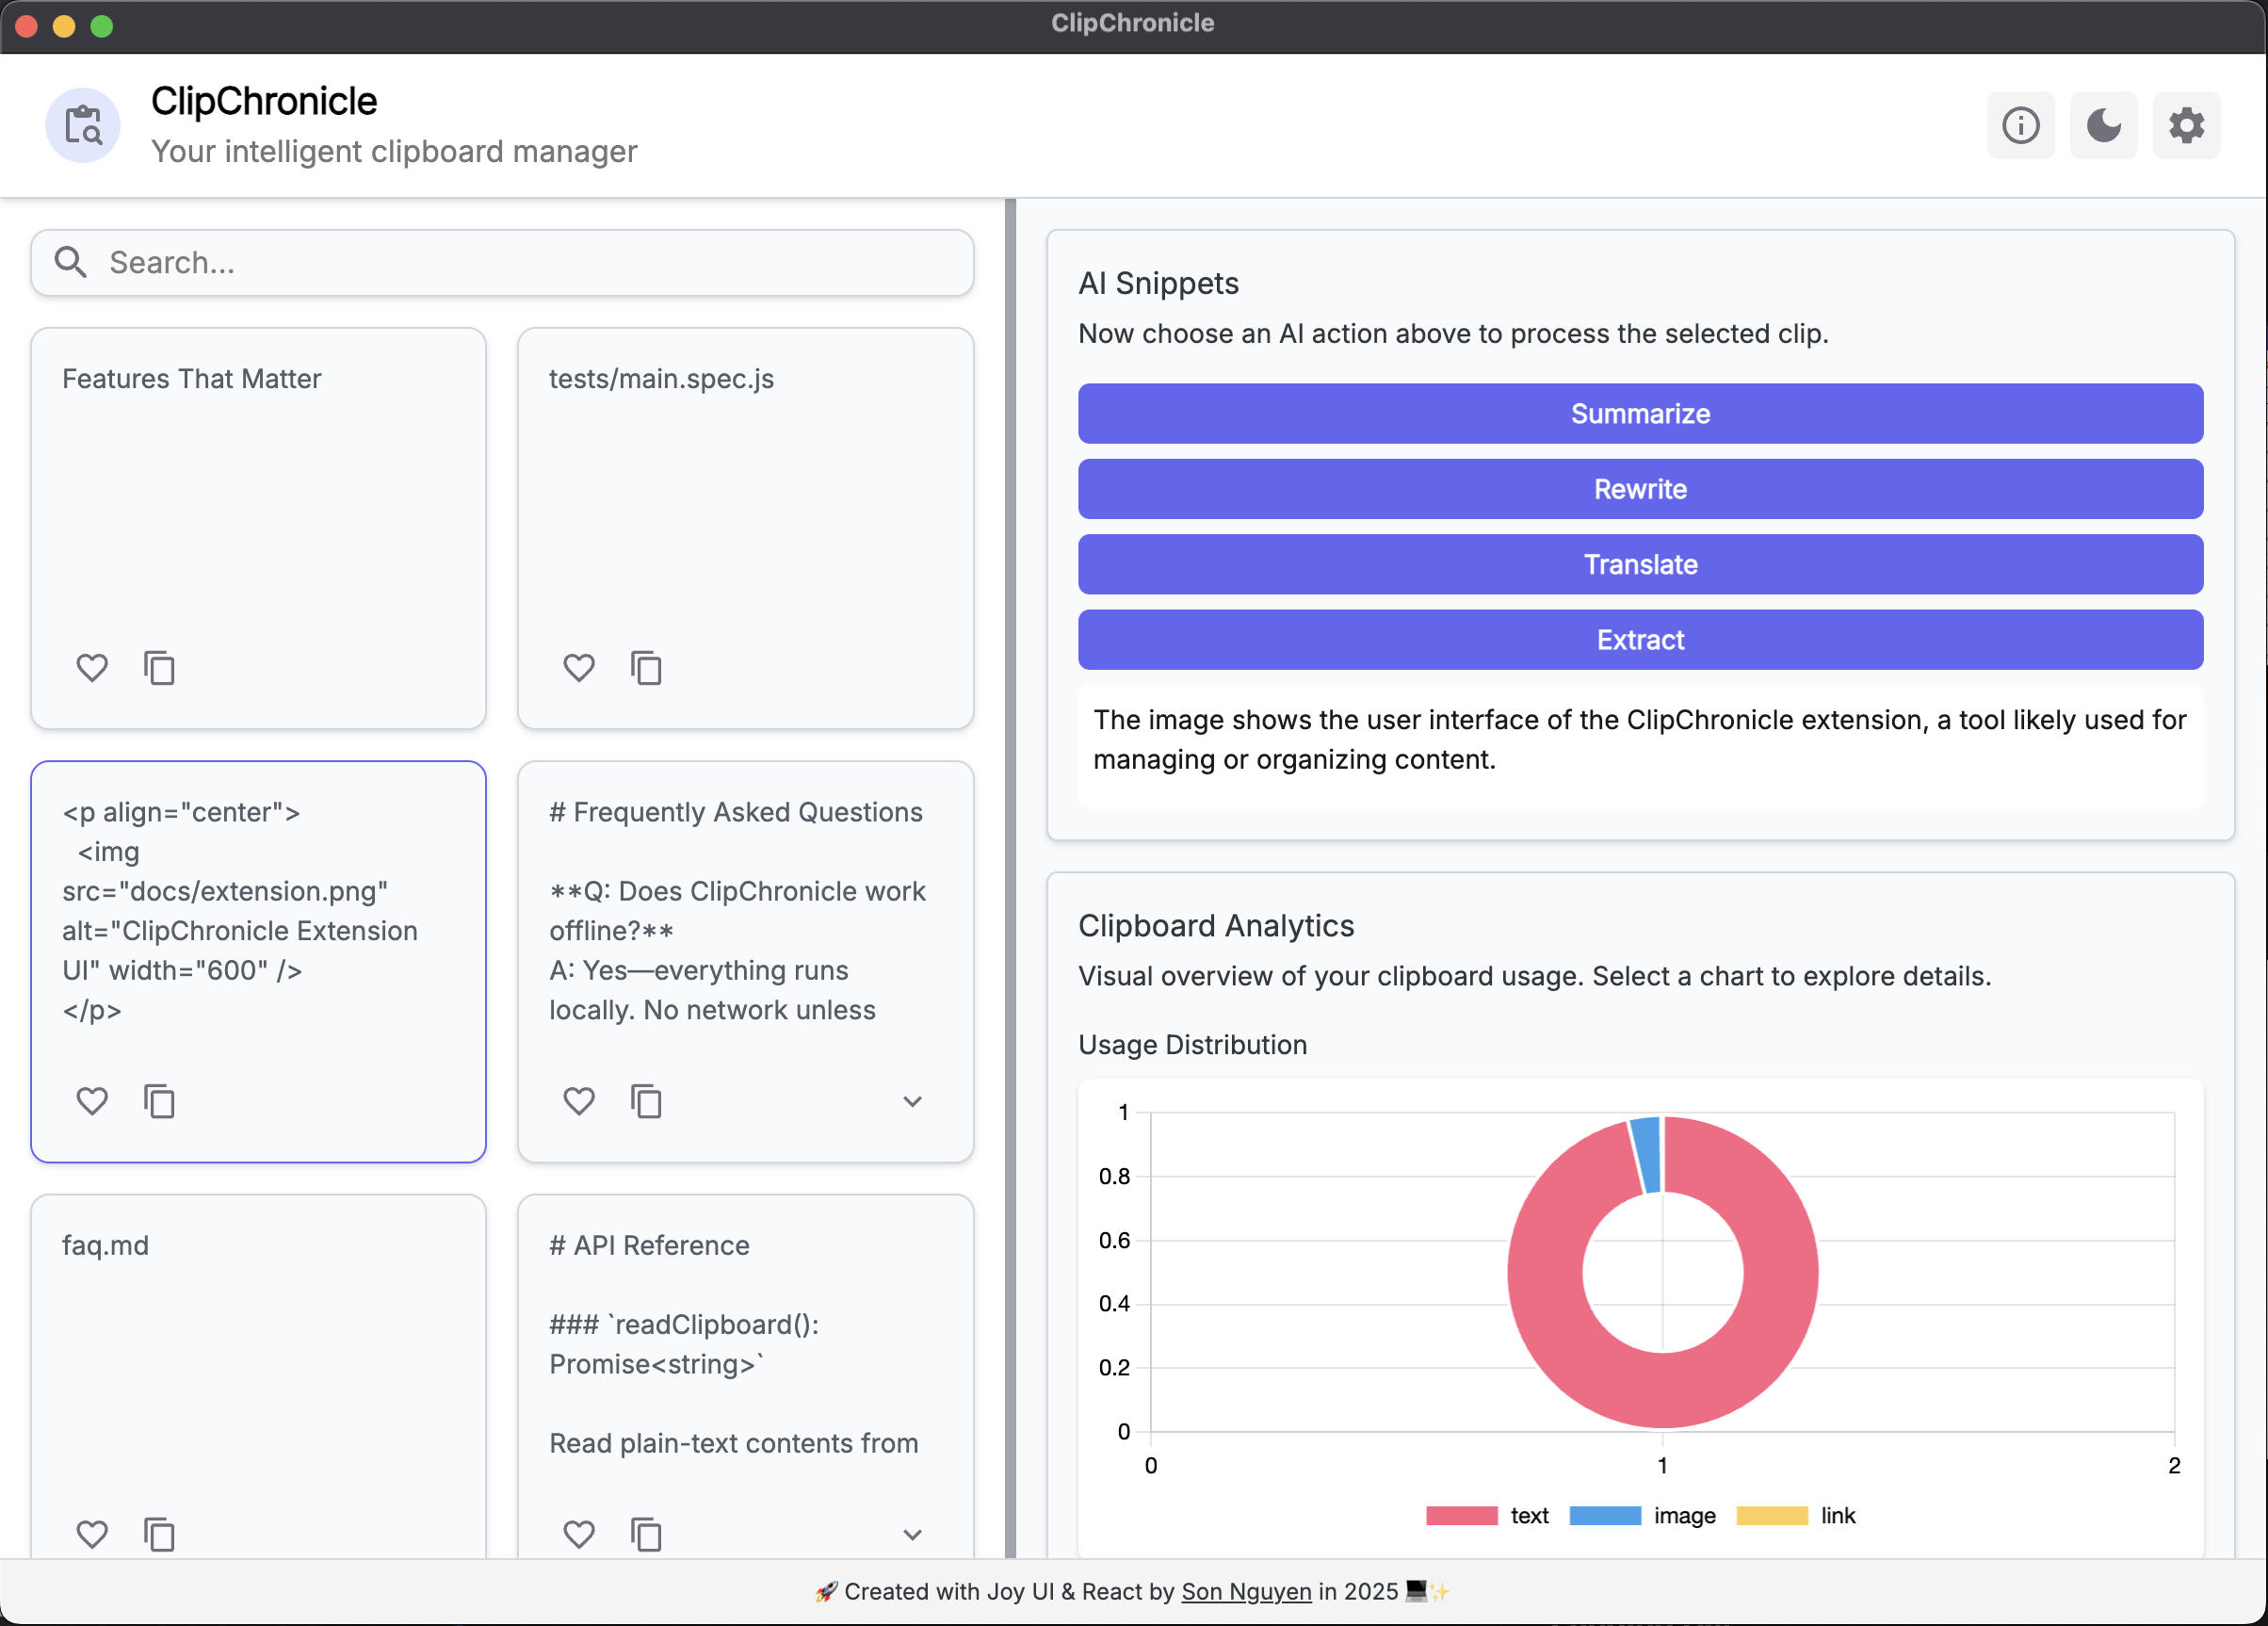The height and width of the screenshot is (1626, 2268).
Task: Favorite the tests/main.spec.js clip
Action: pyautogui.click(x=578, y=667)
